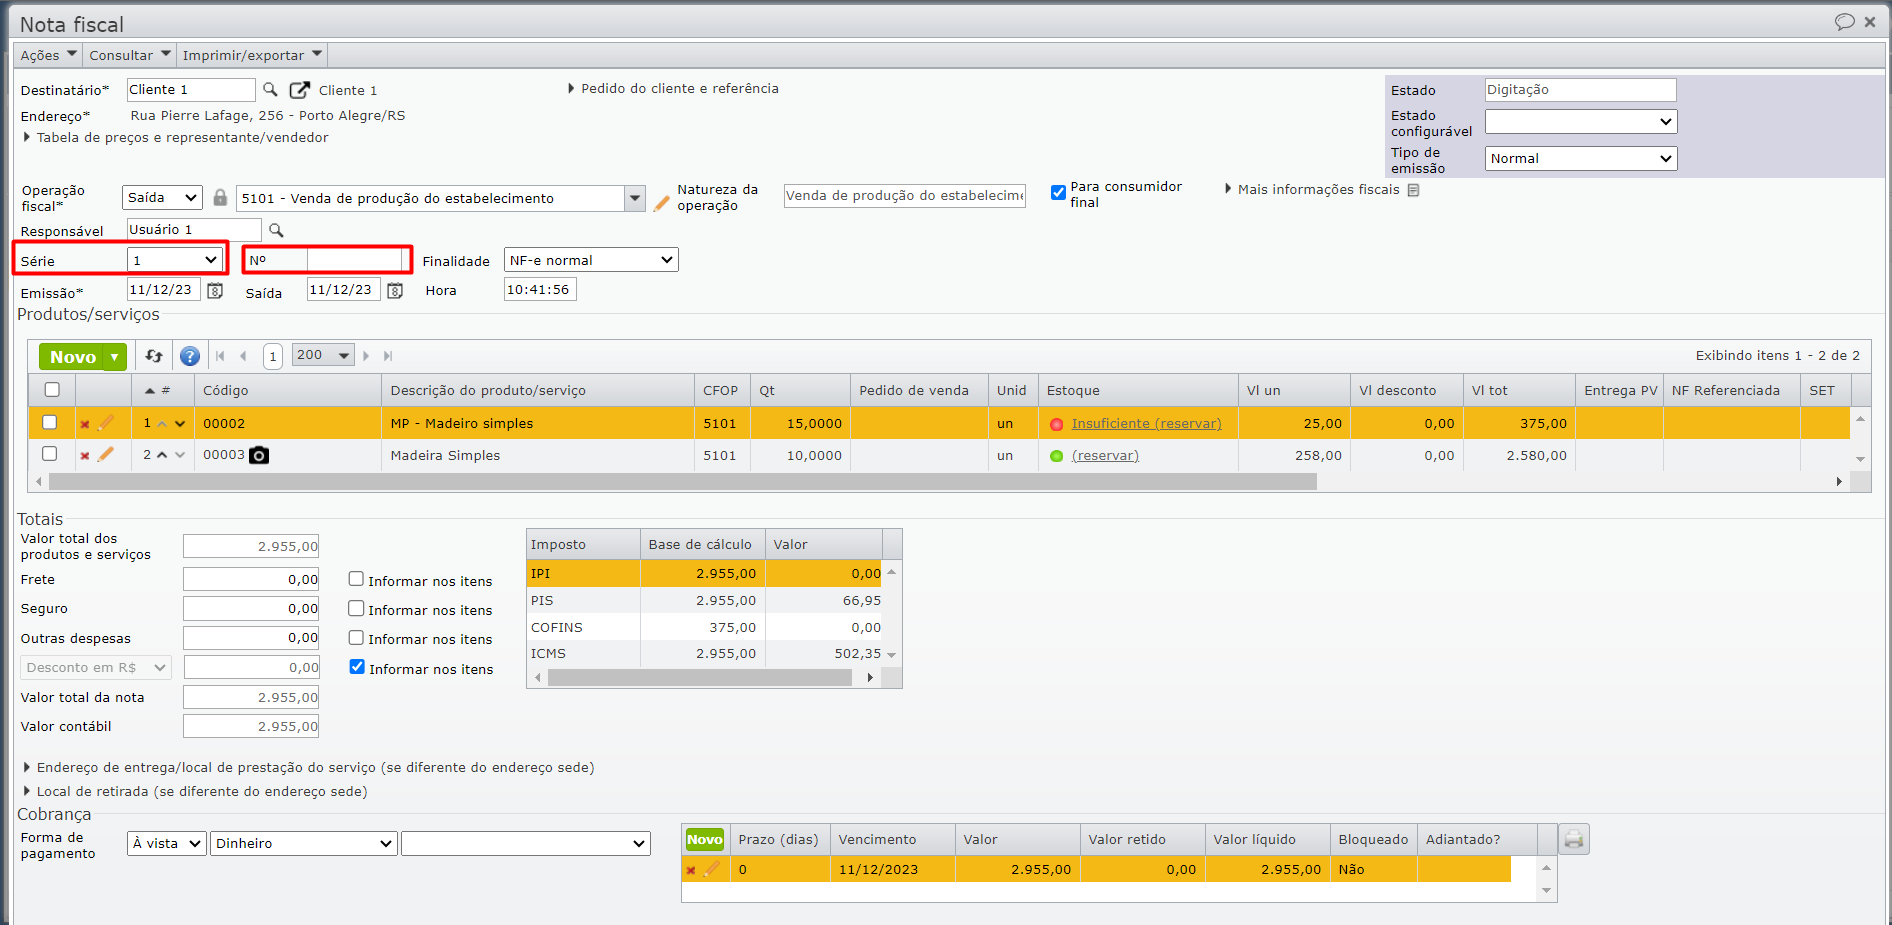The image size is (1892, 925).
Task: Open the Estado configurável dropdown
Action: coord(1581,122)
